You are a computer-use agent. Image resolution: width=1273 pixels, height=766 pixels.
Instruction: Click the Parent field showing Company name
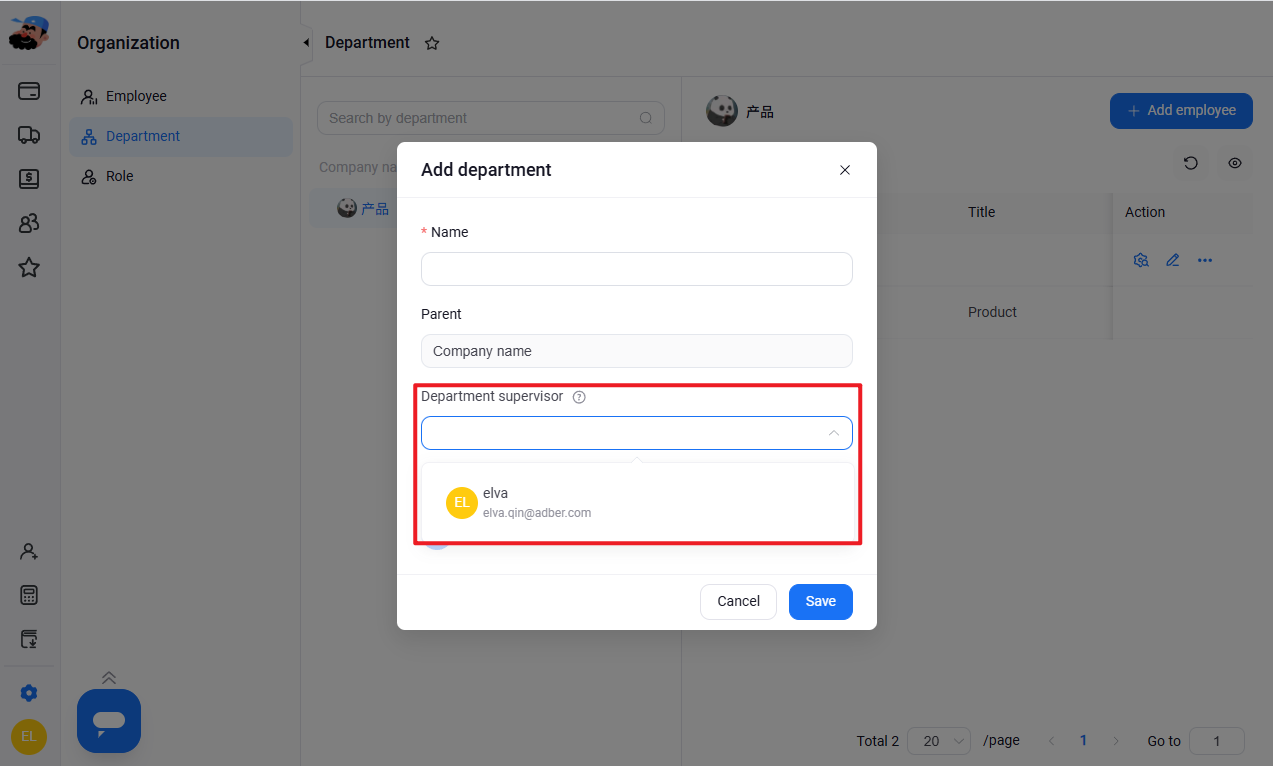[x=637, y=351]
